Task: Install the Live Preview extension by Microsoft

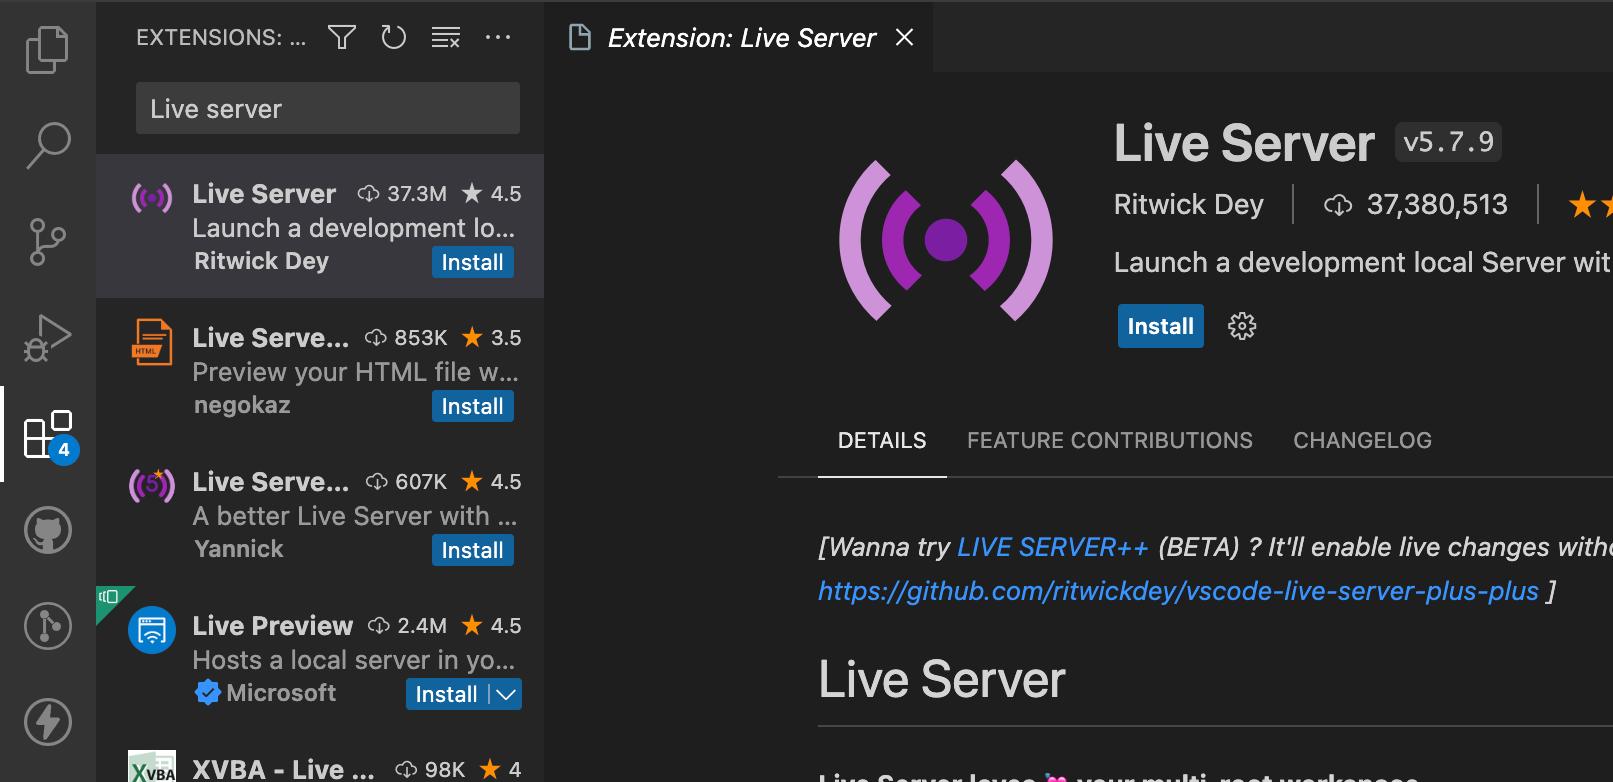Action: [447, 694]
